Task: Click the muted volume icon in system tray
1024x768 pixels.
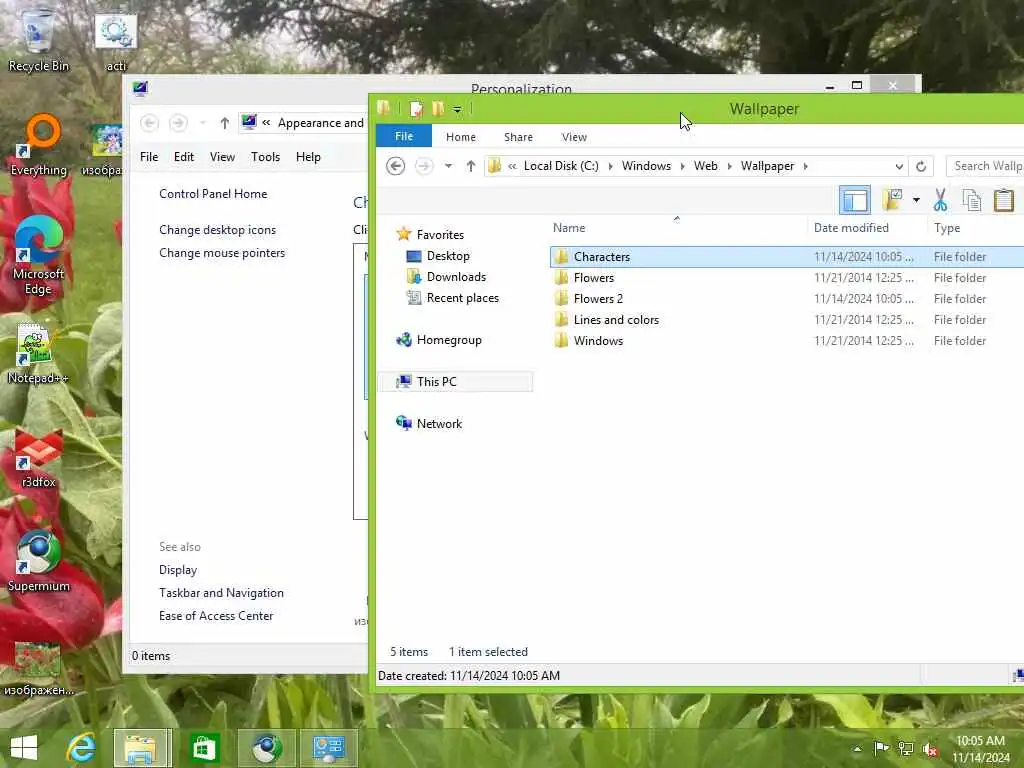Action: (930, 749)
